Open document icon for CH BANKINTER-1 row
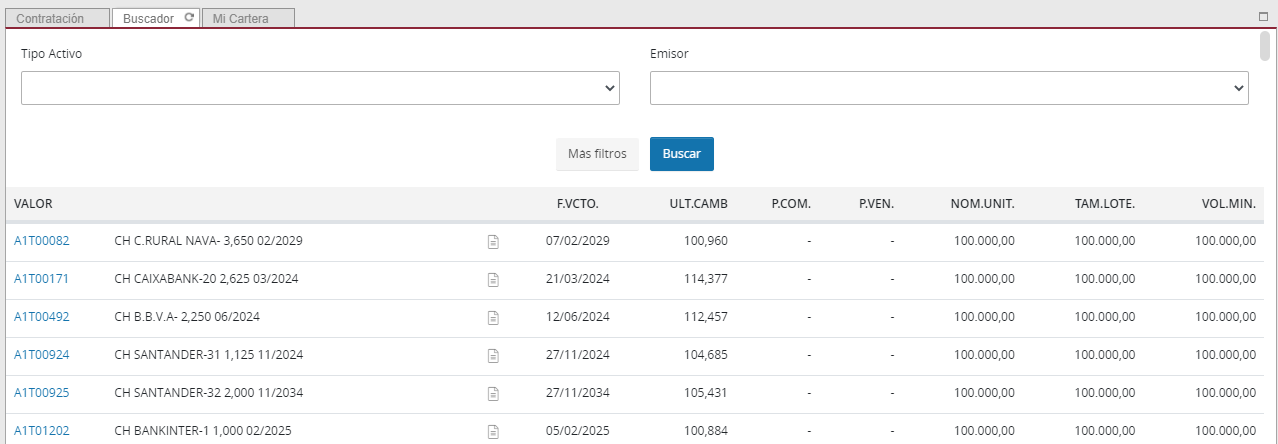The image size is (1278, 444). click(492, 431)
